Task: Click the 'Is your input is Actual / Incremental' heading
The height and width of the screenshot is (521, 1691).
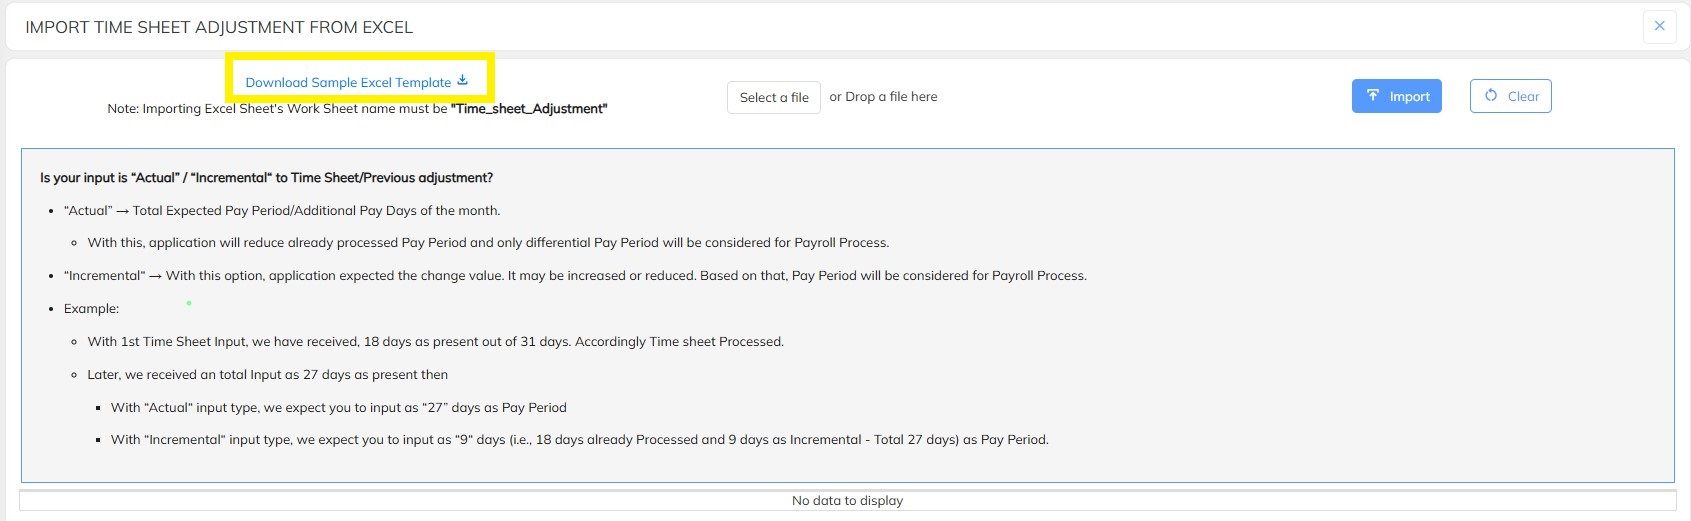Action: 266,178
